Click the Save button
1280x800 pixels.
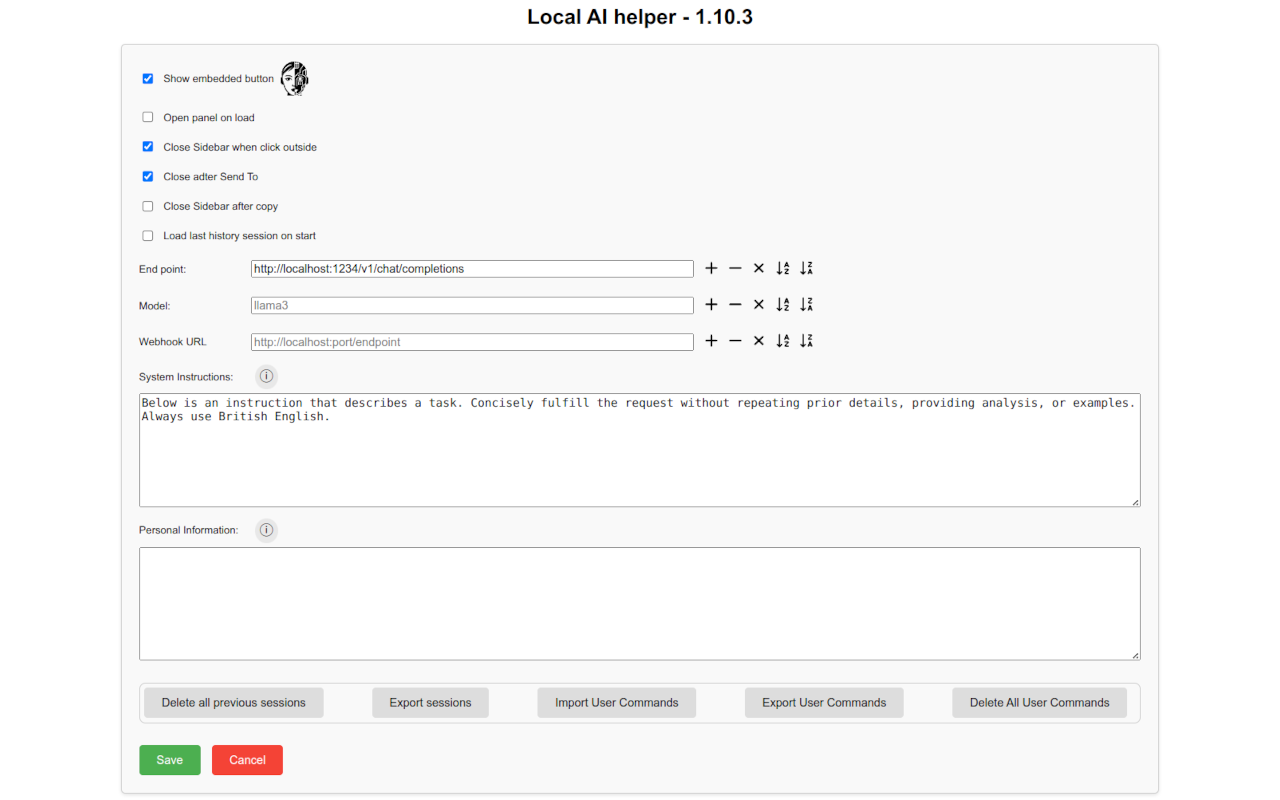(x=169, y=759)
